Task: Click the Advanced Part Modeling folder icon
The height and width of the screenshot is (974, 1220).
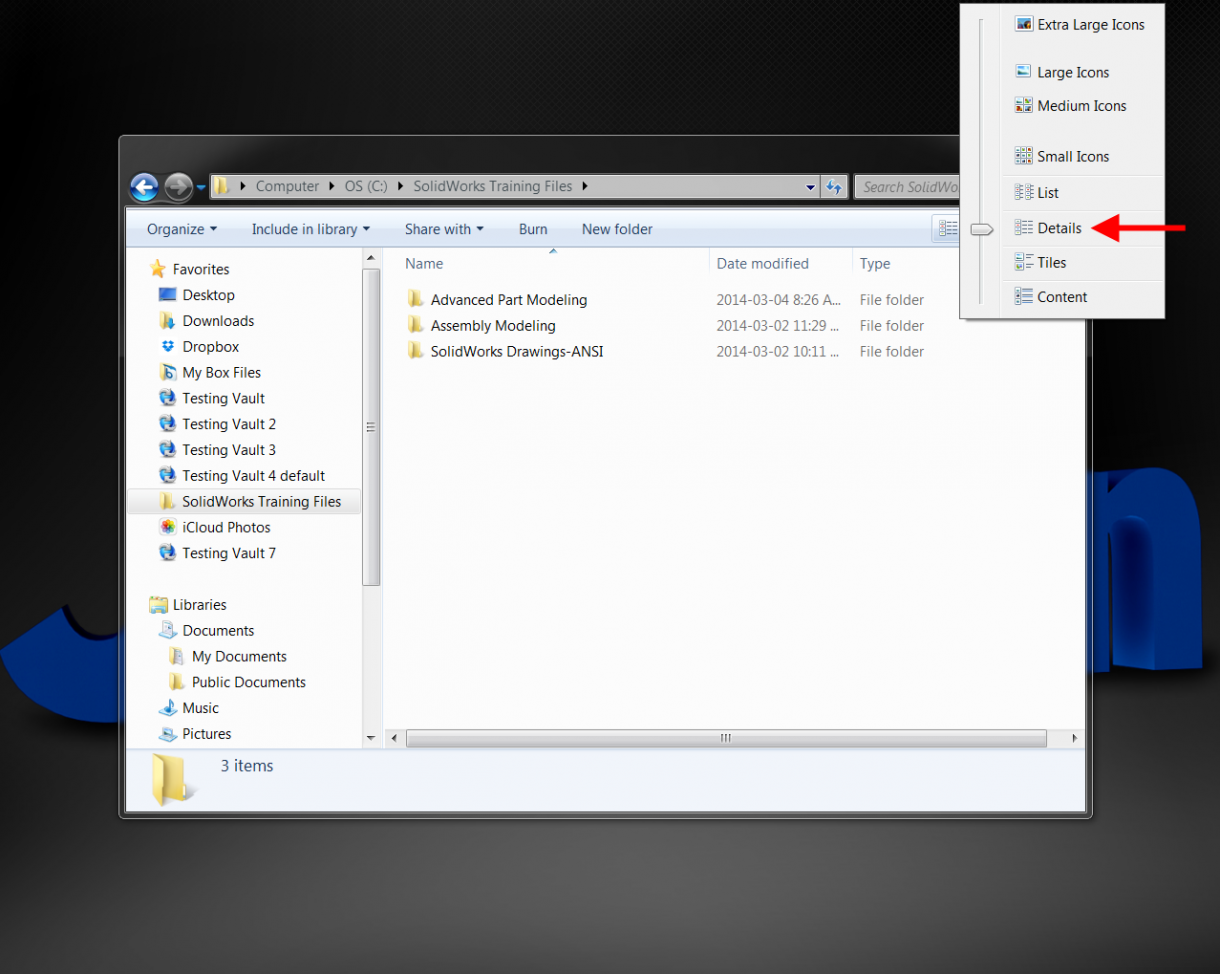Action: (x=416, y=299)
